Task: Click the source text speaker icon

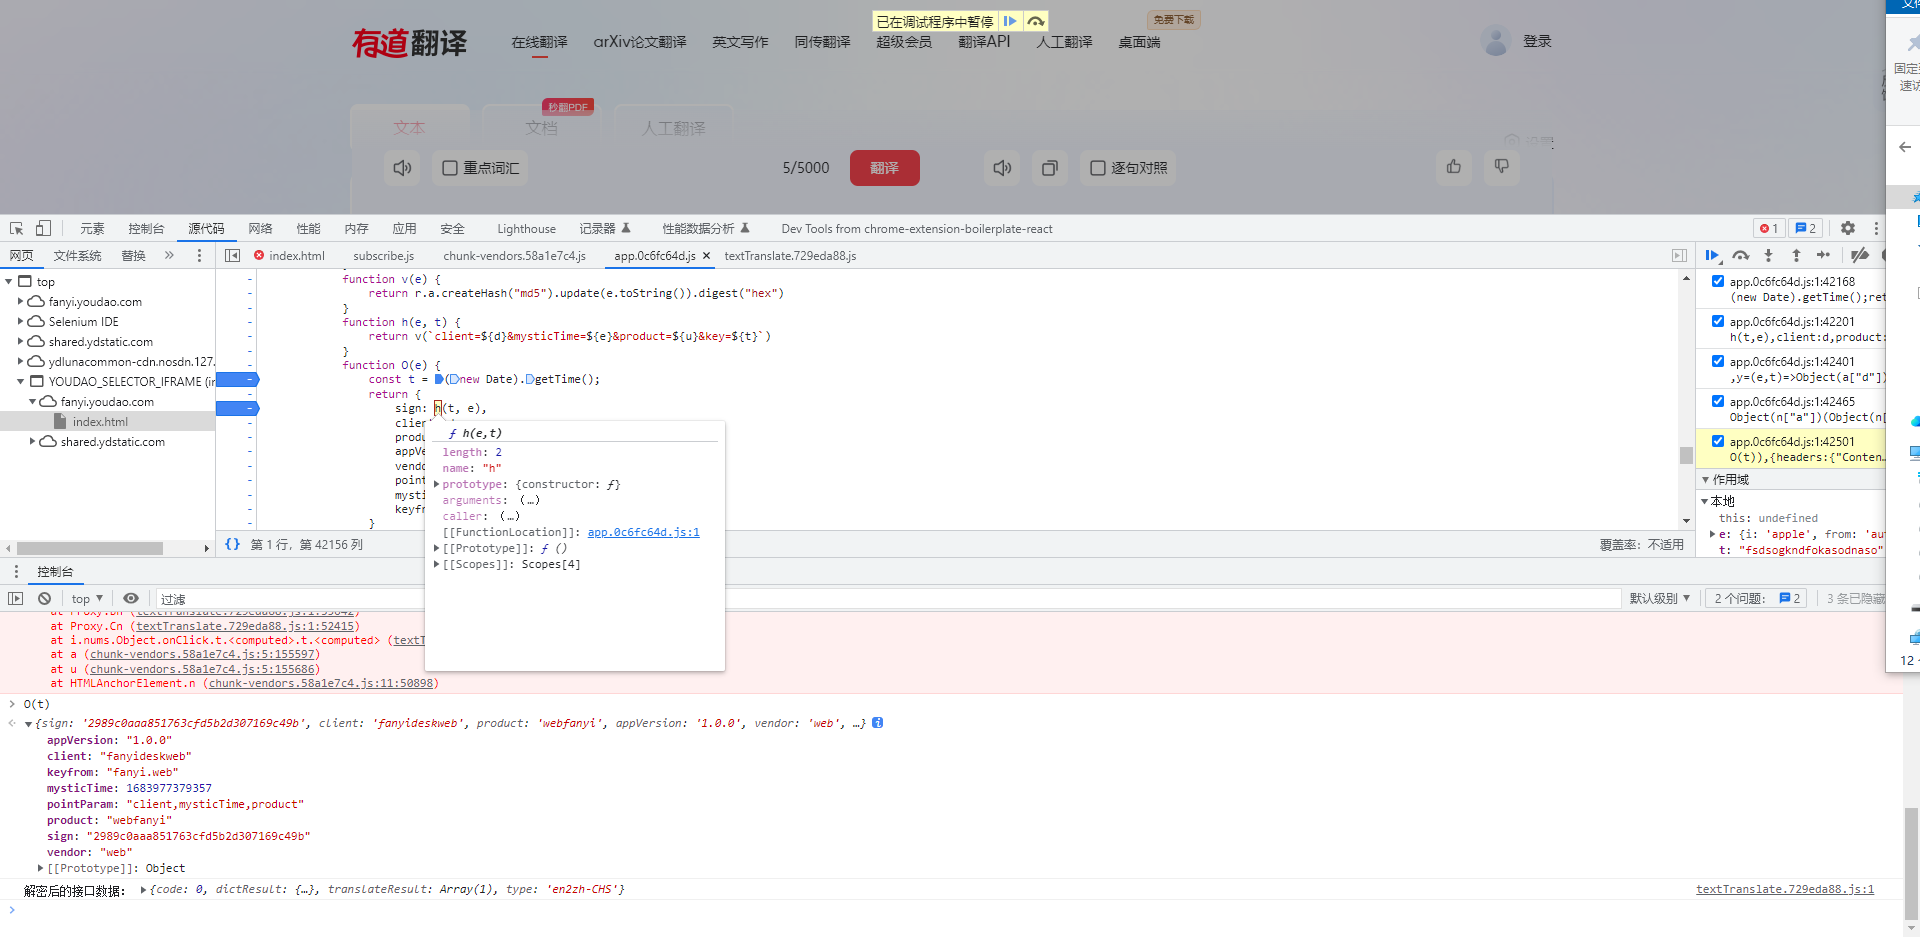Action: pyautogui.click(x=402, y=168)
